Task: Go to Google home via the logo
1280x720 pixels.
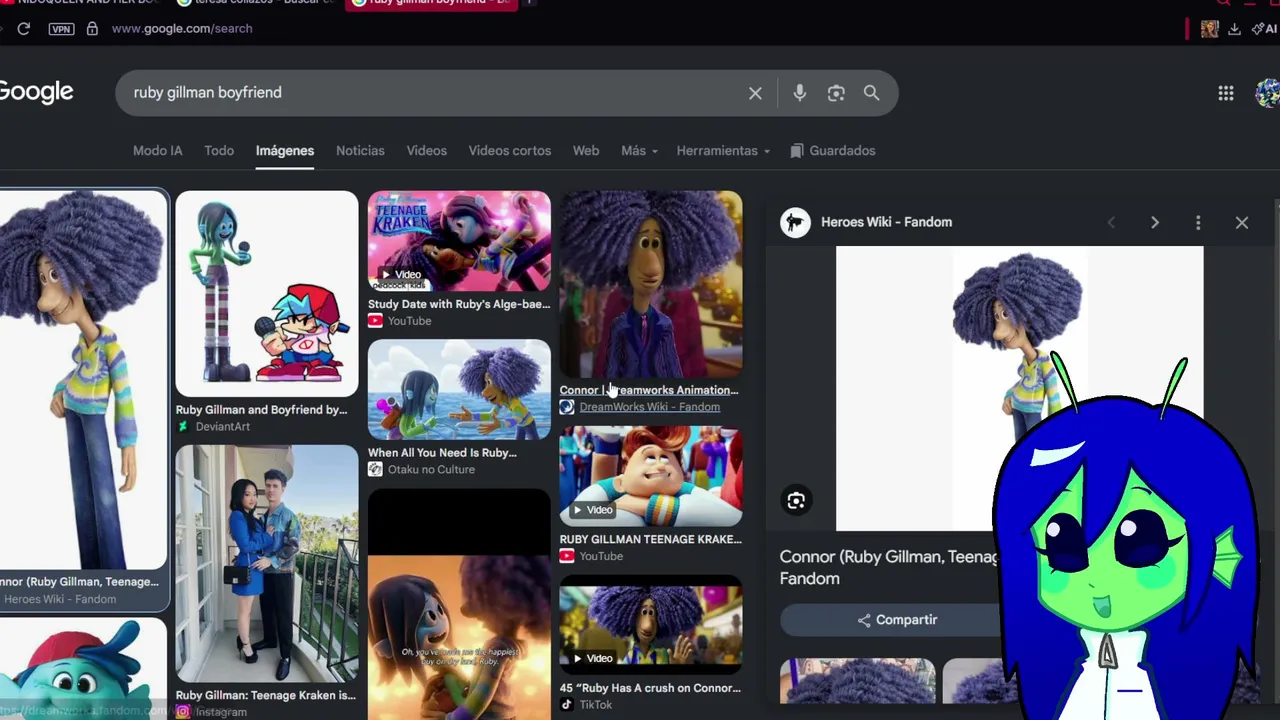Action: point(37,92)
